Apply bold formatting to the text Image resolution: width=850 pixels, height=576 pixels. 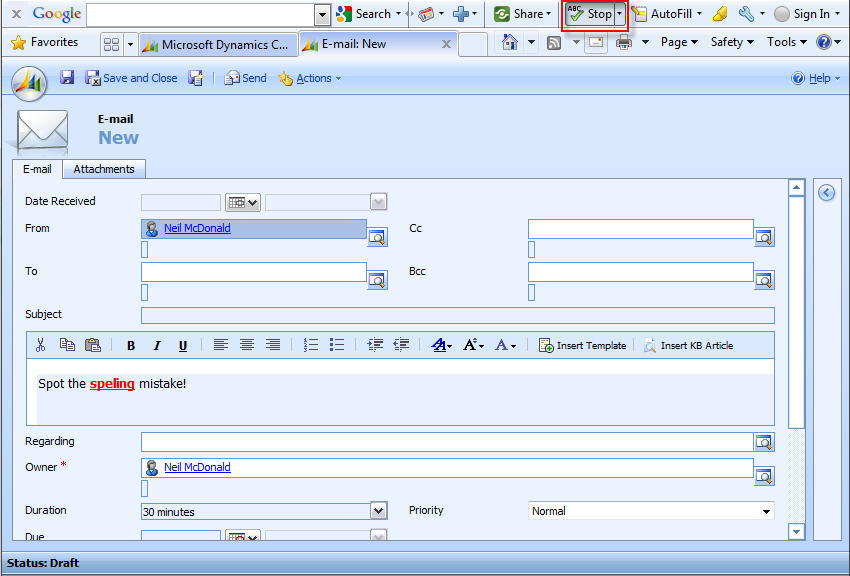131,346
